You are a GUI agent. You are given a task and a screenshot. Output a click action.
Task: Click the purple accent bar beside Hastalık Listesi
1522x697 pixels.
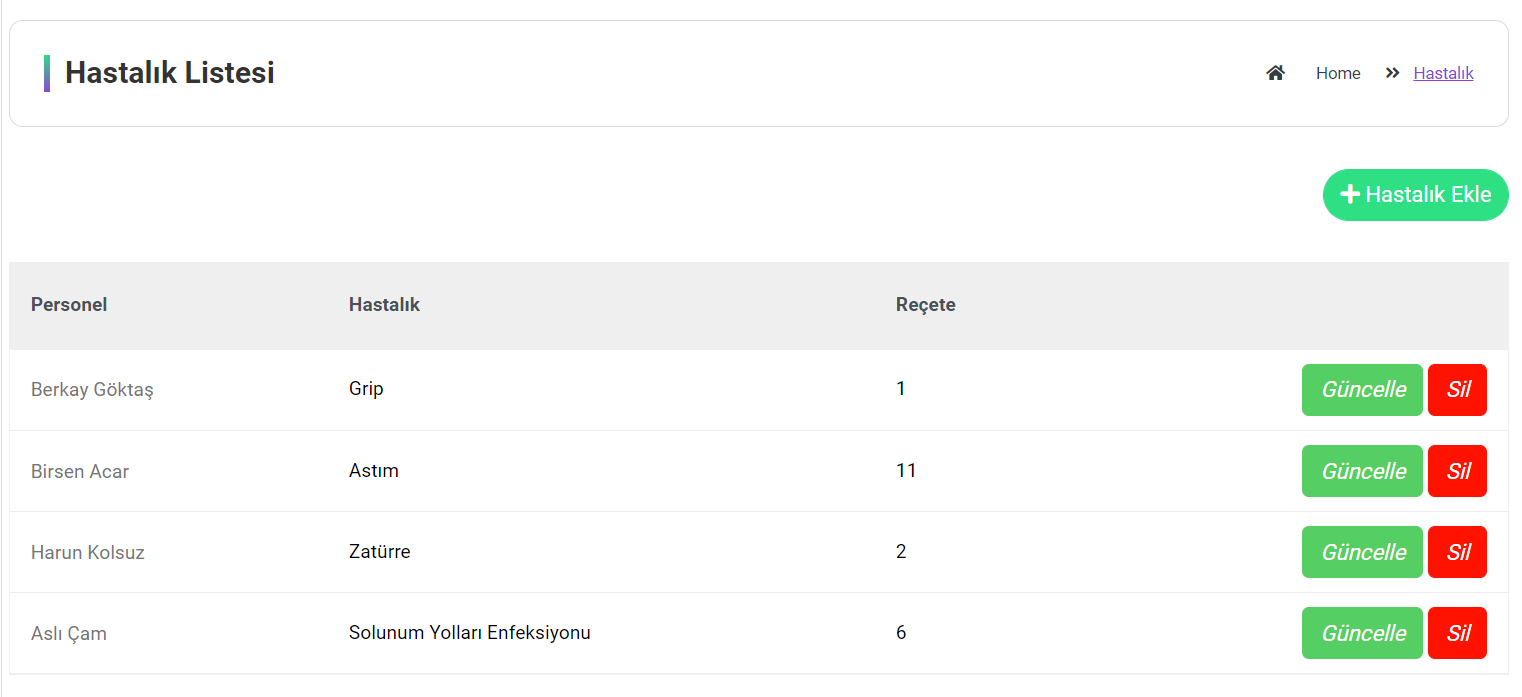(46, 73)
